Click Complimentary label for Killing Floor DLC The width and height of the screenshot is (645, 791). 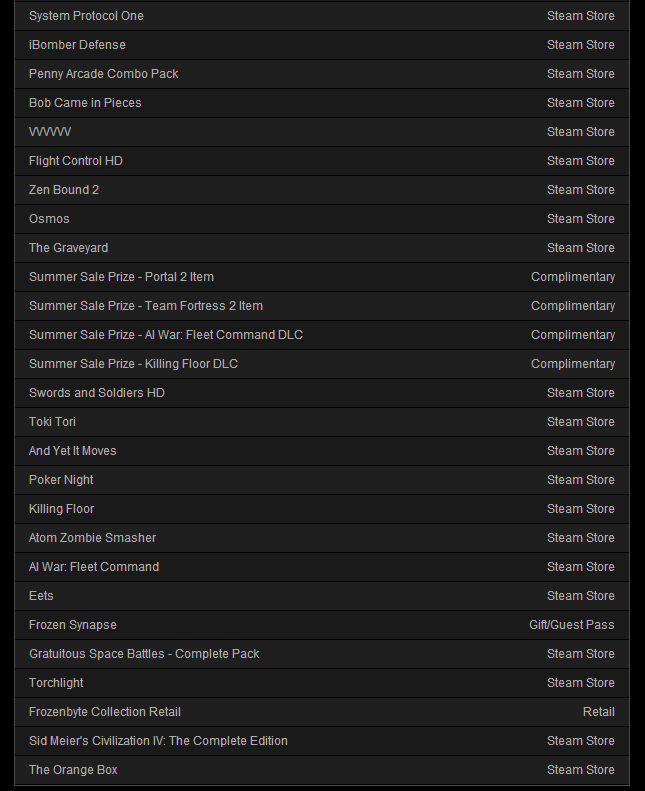[x=573, y=364]
